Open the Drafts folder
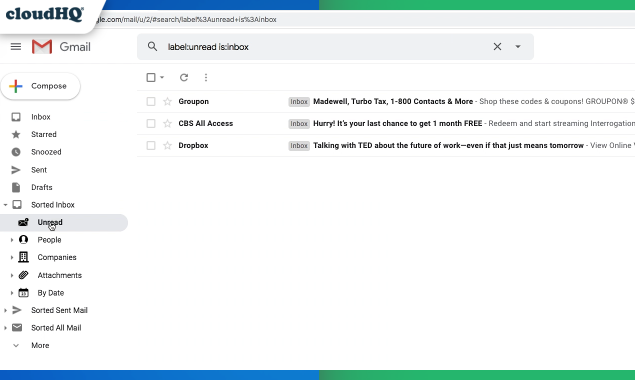Screen dimensions: 635x380 click(x=42, y=187)
